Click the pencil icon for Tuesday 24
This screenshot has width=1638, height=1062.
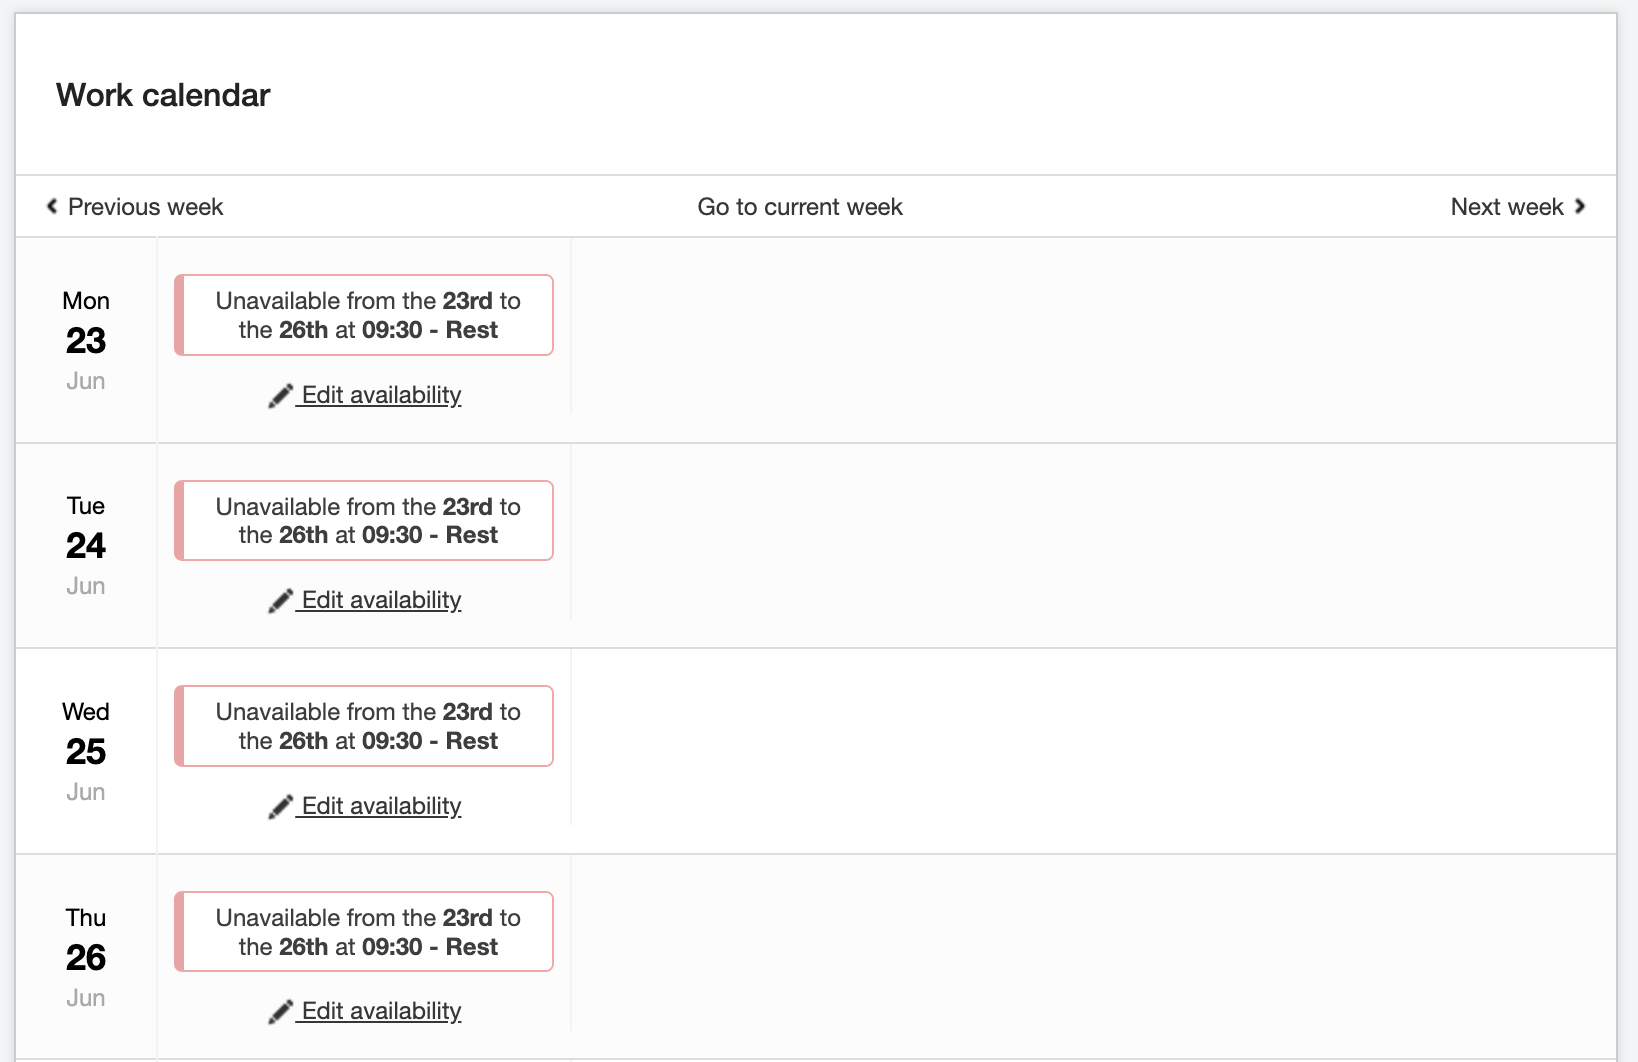280,601
